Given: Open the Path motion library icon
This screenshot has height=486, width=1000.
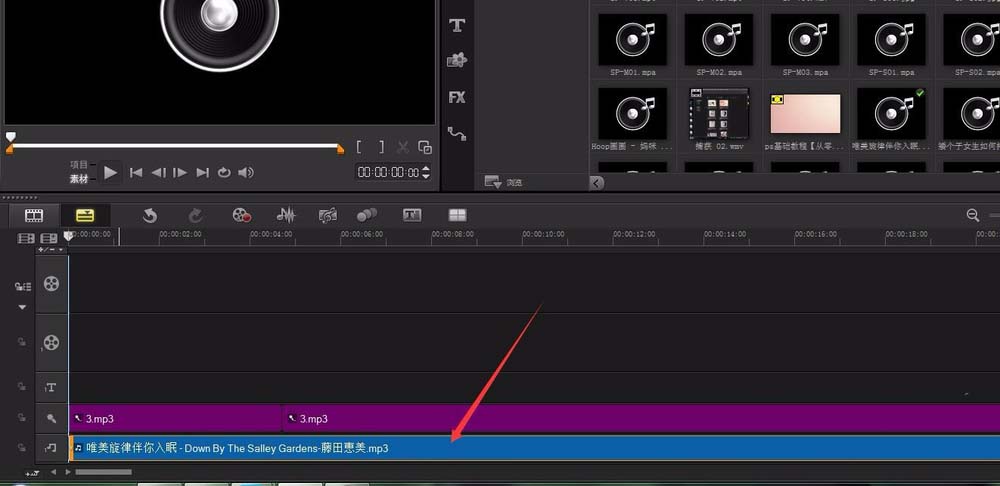Looking at the screenshot, I should [457, 134].
